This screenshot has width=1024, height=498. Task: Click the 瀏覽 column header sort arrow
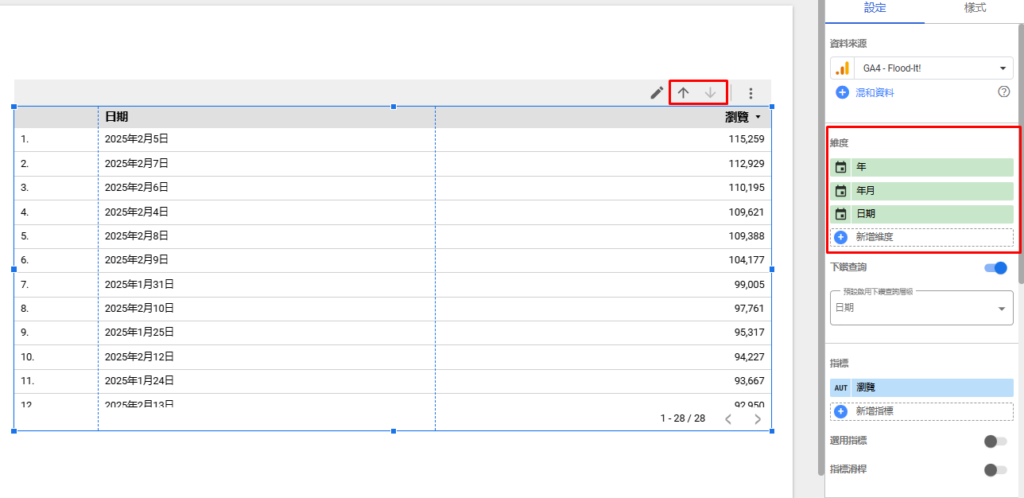758,118
